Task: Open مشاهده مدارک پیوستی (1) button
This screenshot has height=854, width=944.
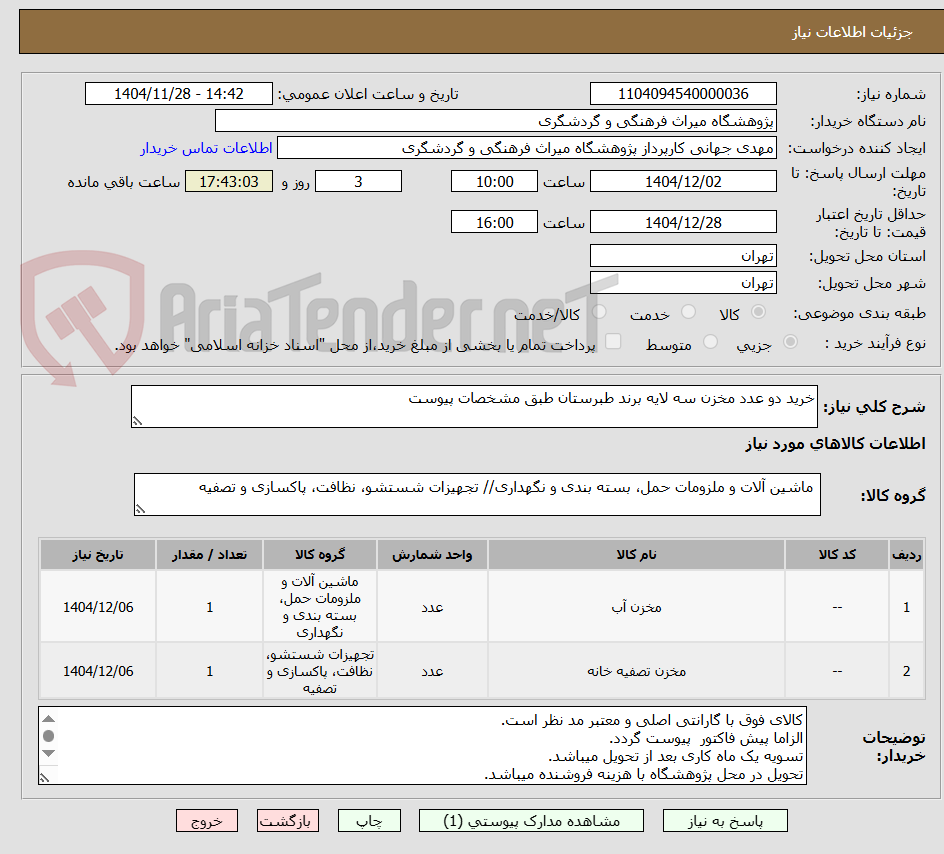Action: pyautogui.click(x=531, y=821)
